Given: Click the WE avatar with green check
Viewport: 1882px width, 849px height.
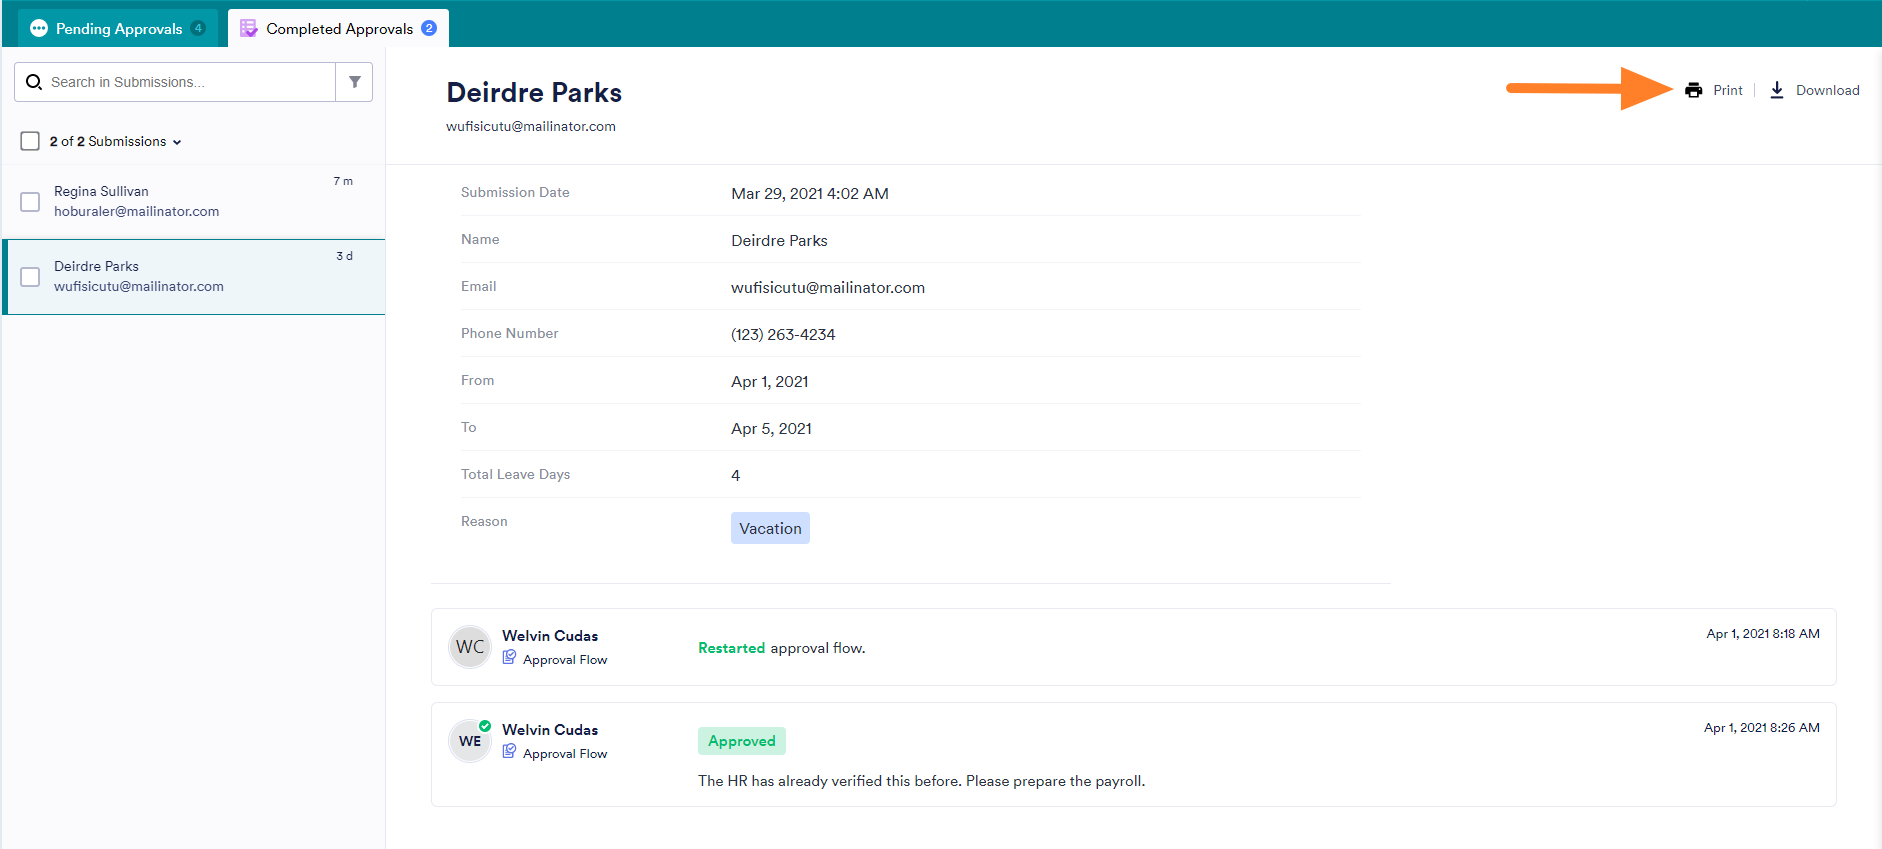Looking at the screenshot, I should pyautogui.click(x=469, y=741).
